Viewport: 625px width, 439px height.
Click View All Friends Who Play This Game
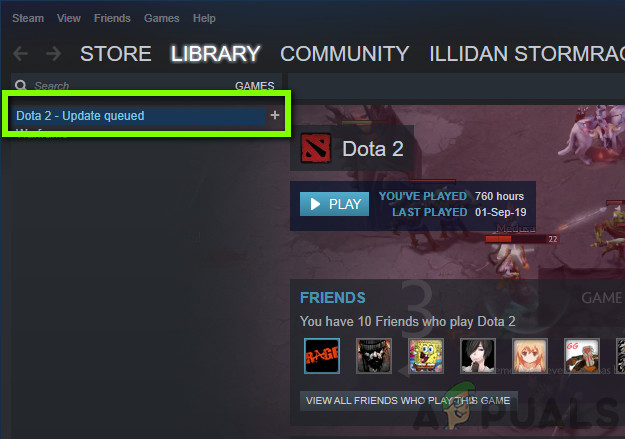[x=408, y=401]
